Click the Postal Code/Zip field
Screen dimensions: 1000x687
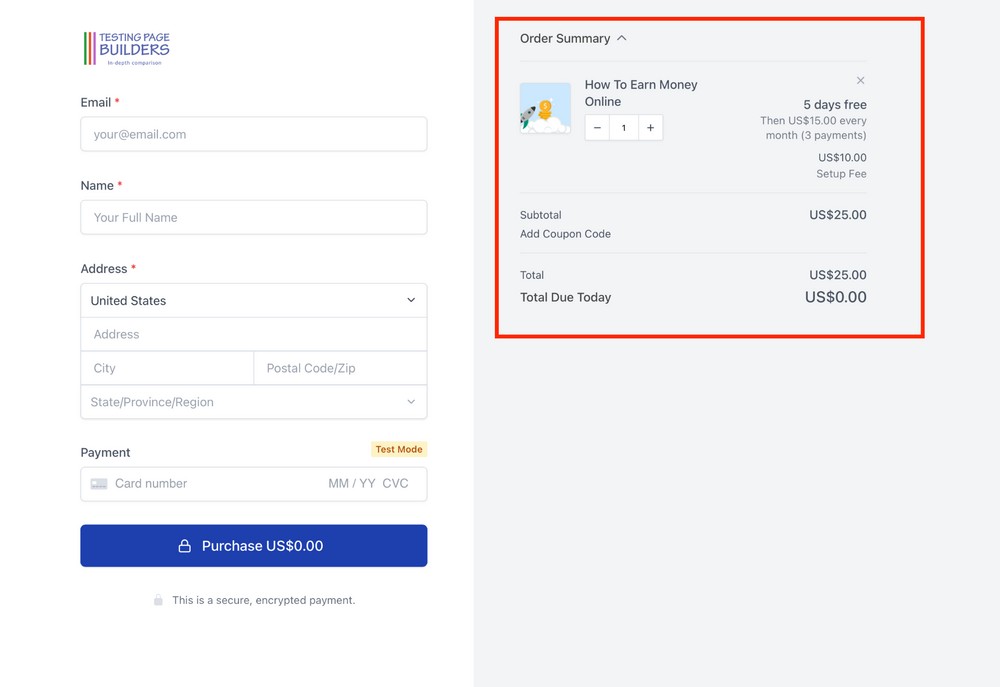coord(340,368)
